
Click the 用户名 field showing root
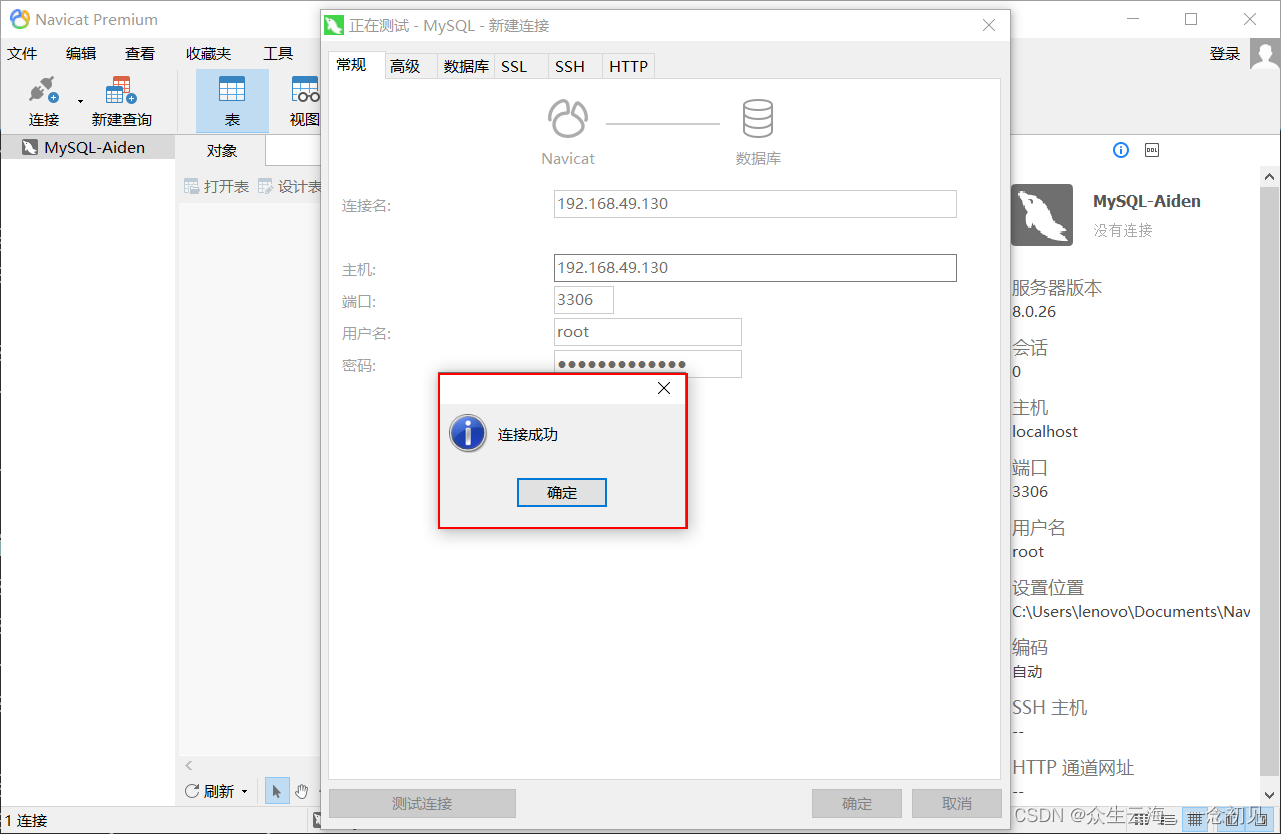[648, 332]
